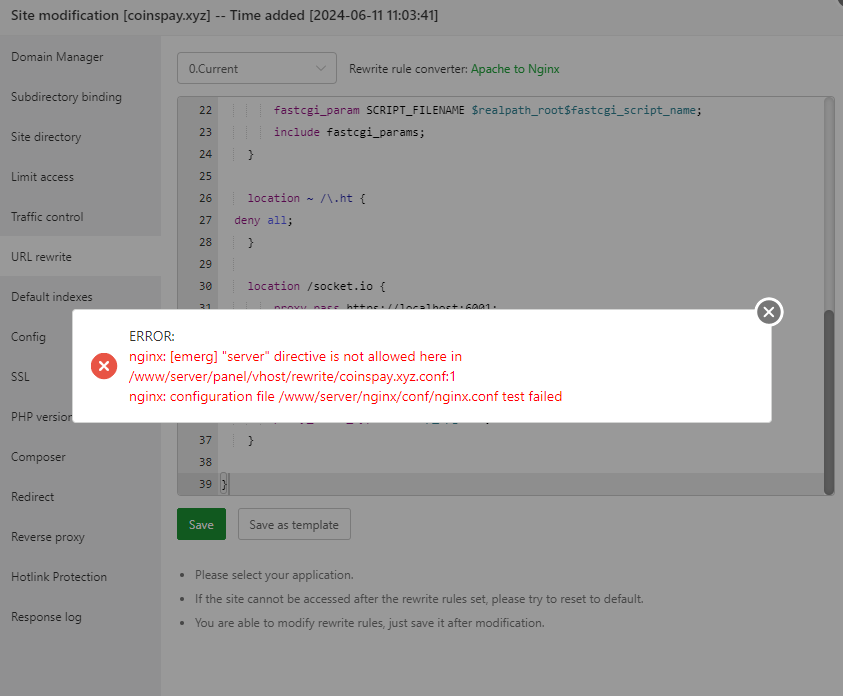
Task: Open Default indexes settings
Action: point(52,297)
